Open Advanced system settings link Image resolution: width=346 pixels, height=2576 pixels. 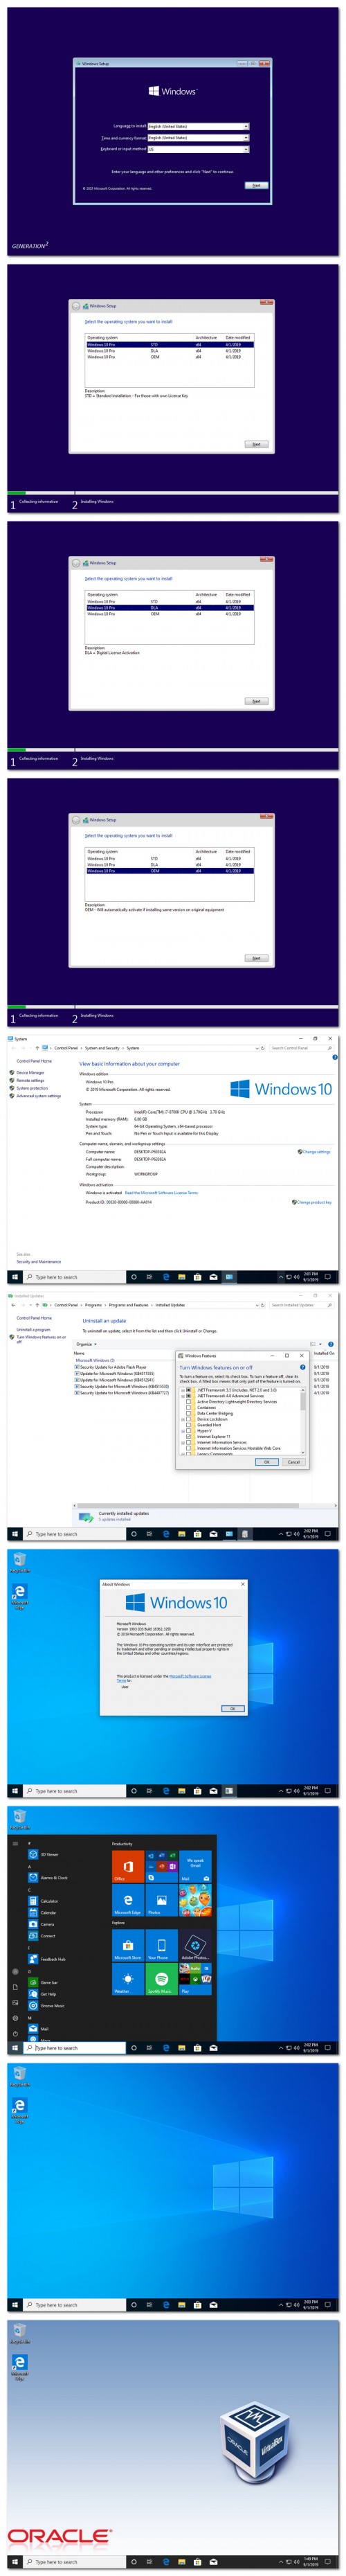[38, 1097]
